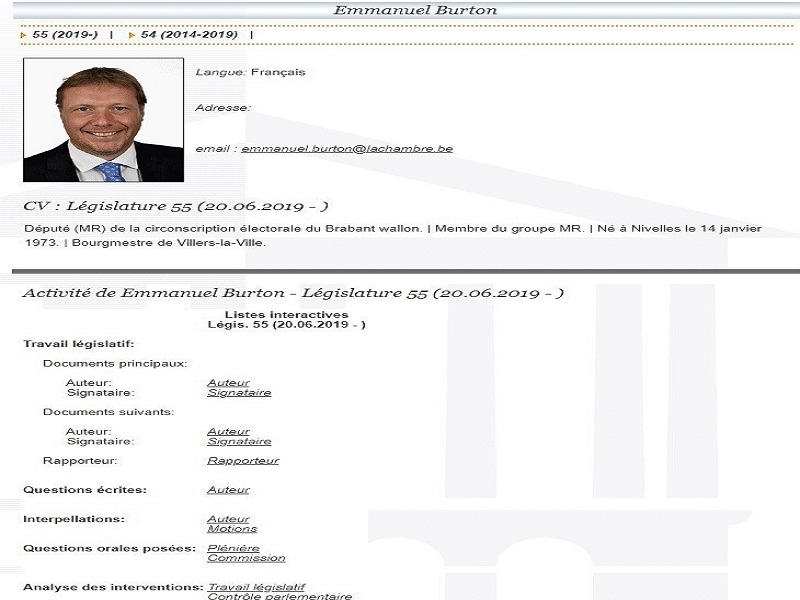Click 'Analyse des interventions:' label

tap(113, 587)
